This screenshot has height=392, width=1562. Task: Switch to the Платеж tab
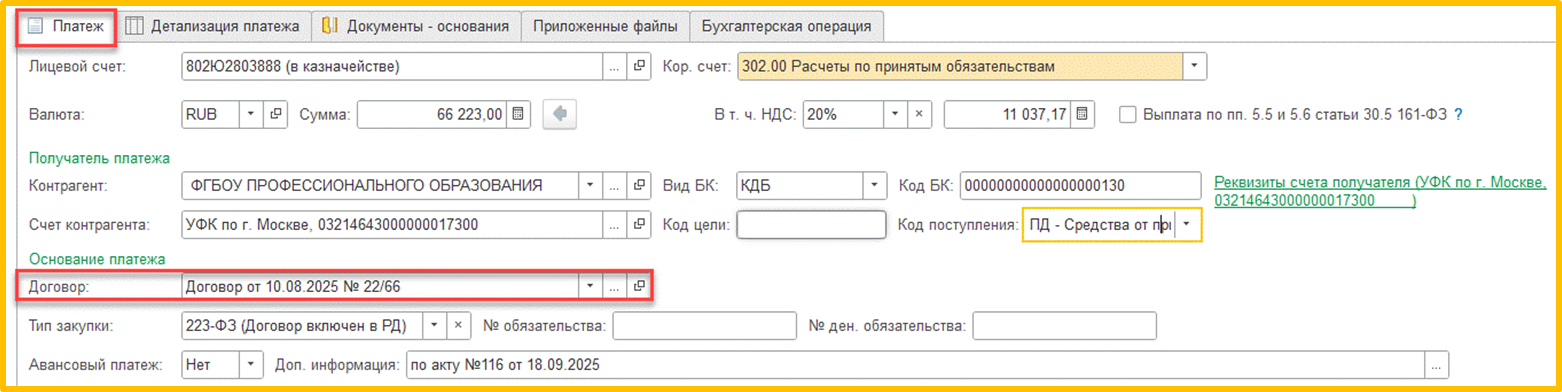tap(67, 26)
